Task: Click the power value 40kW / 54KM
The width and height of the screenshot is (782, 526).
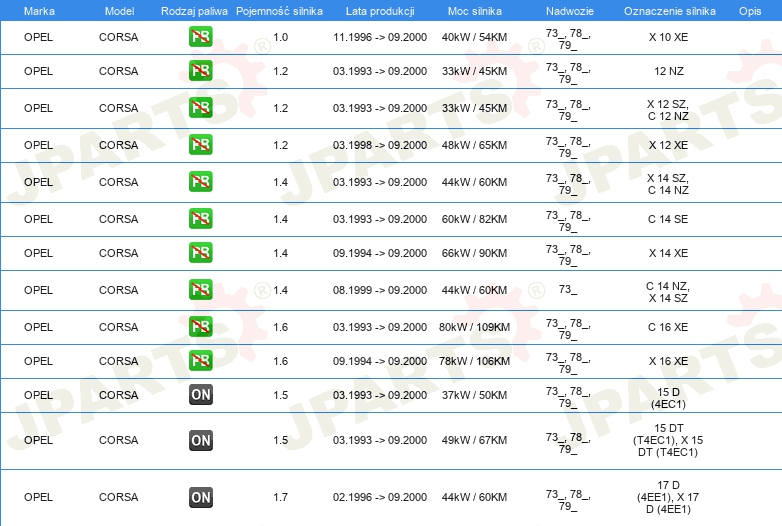Action: point(474,37)
